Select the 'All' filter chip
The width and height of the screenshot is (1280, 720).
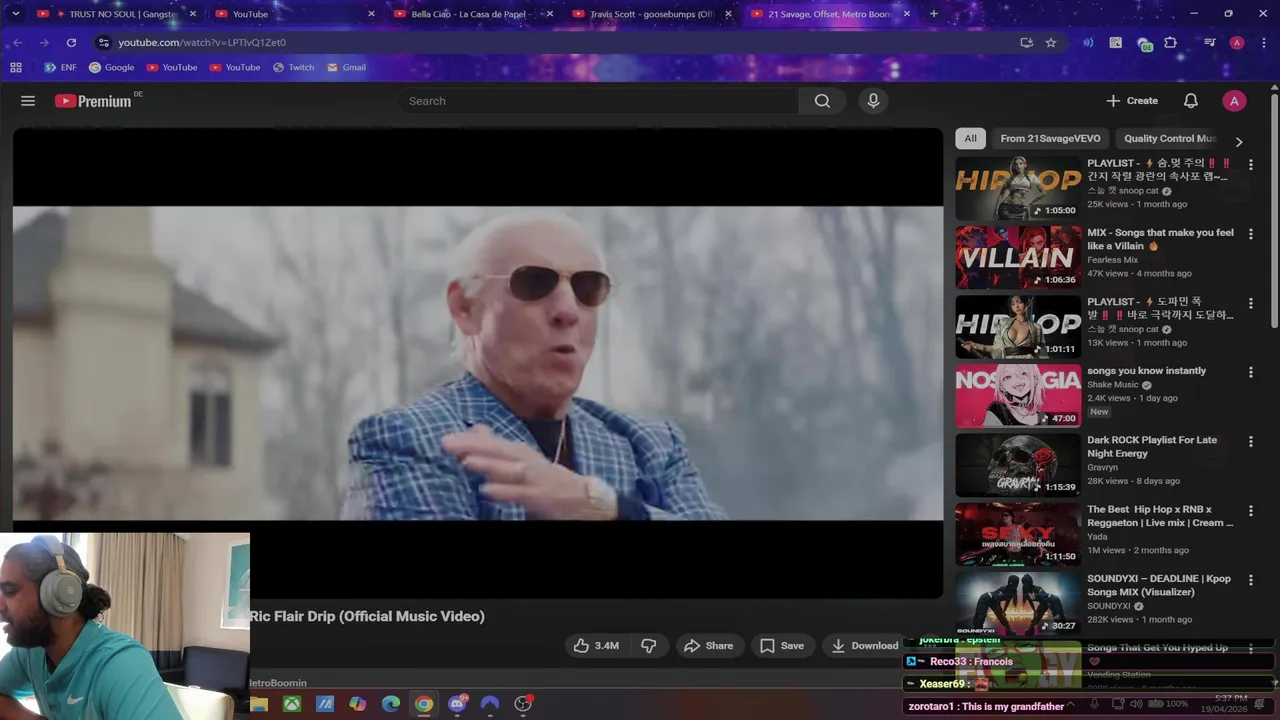pos(970,139)
